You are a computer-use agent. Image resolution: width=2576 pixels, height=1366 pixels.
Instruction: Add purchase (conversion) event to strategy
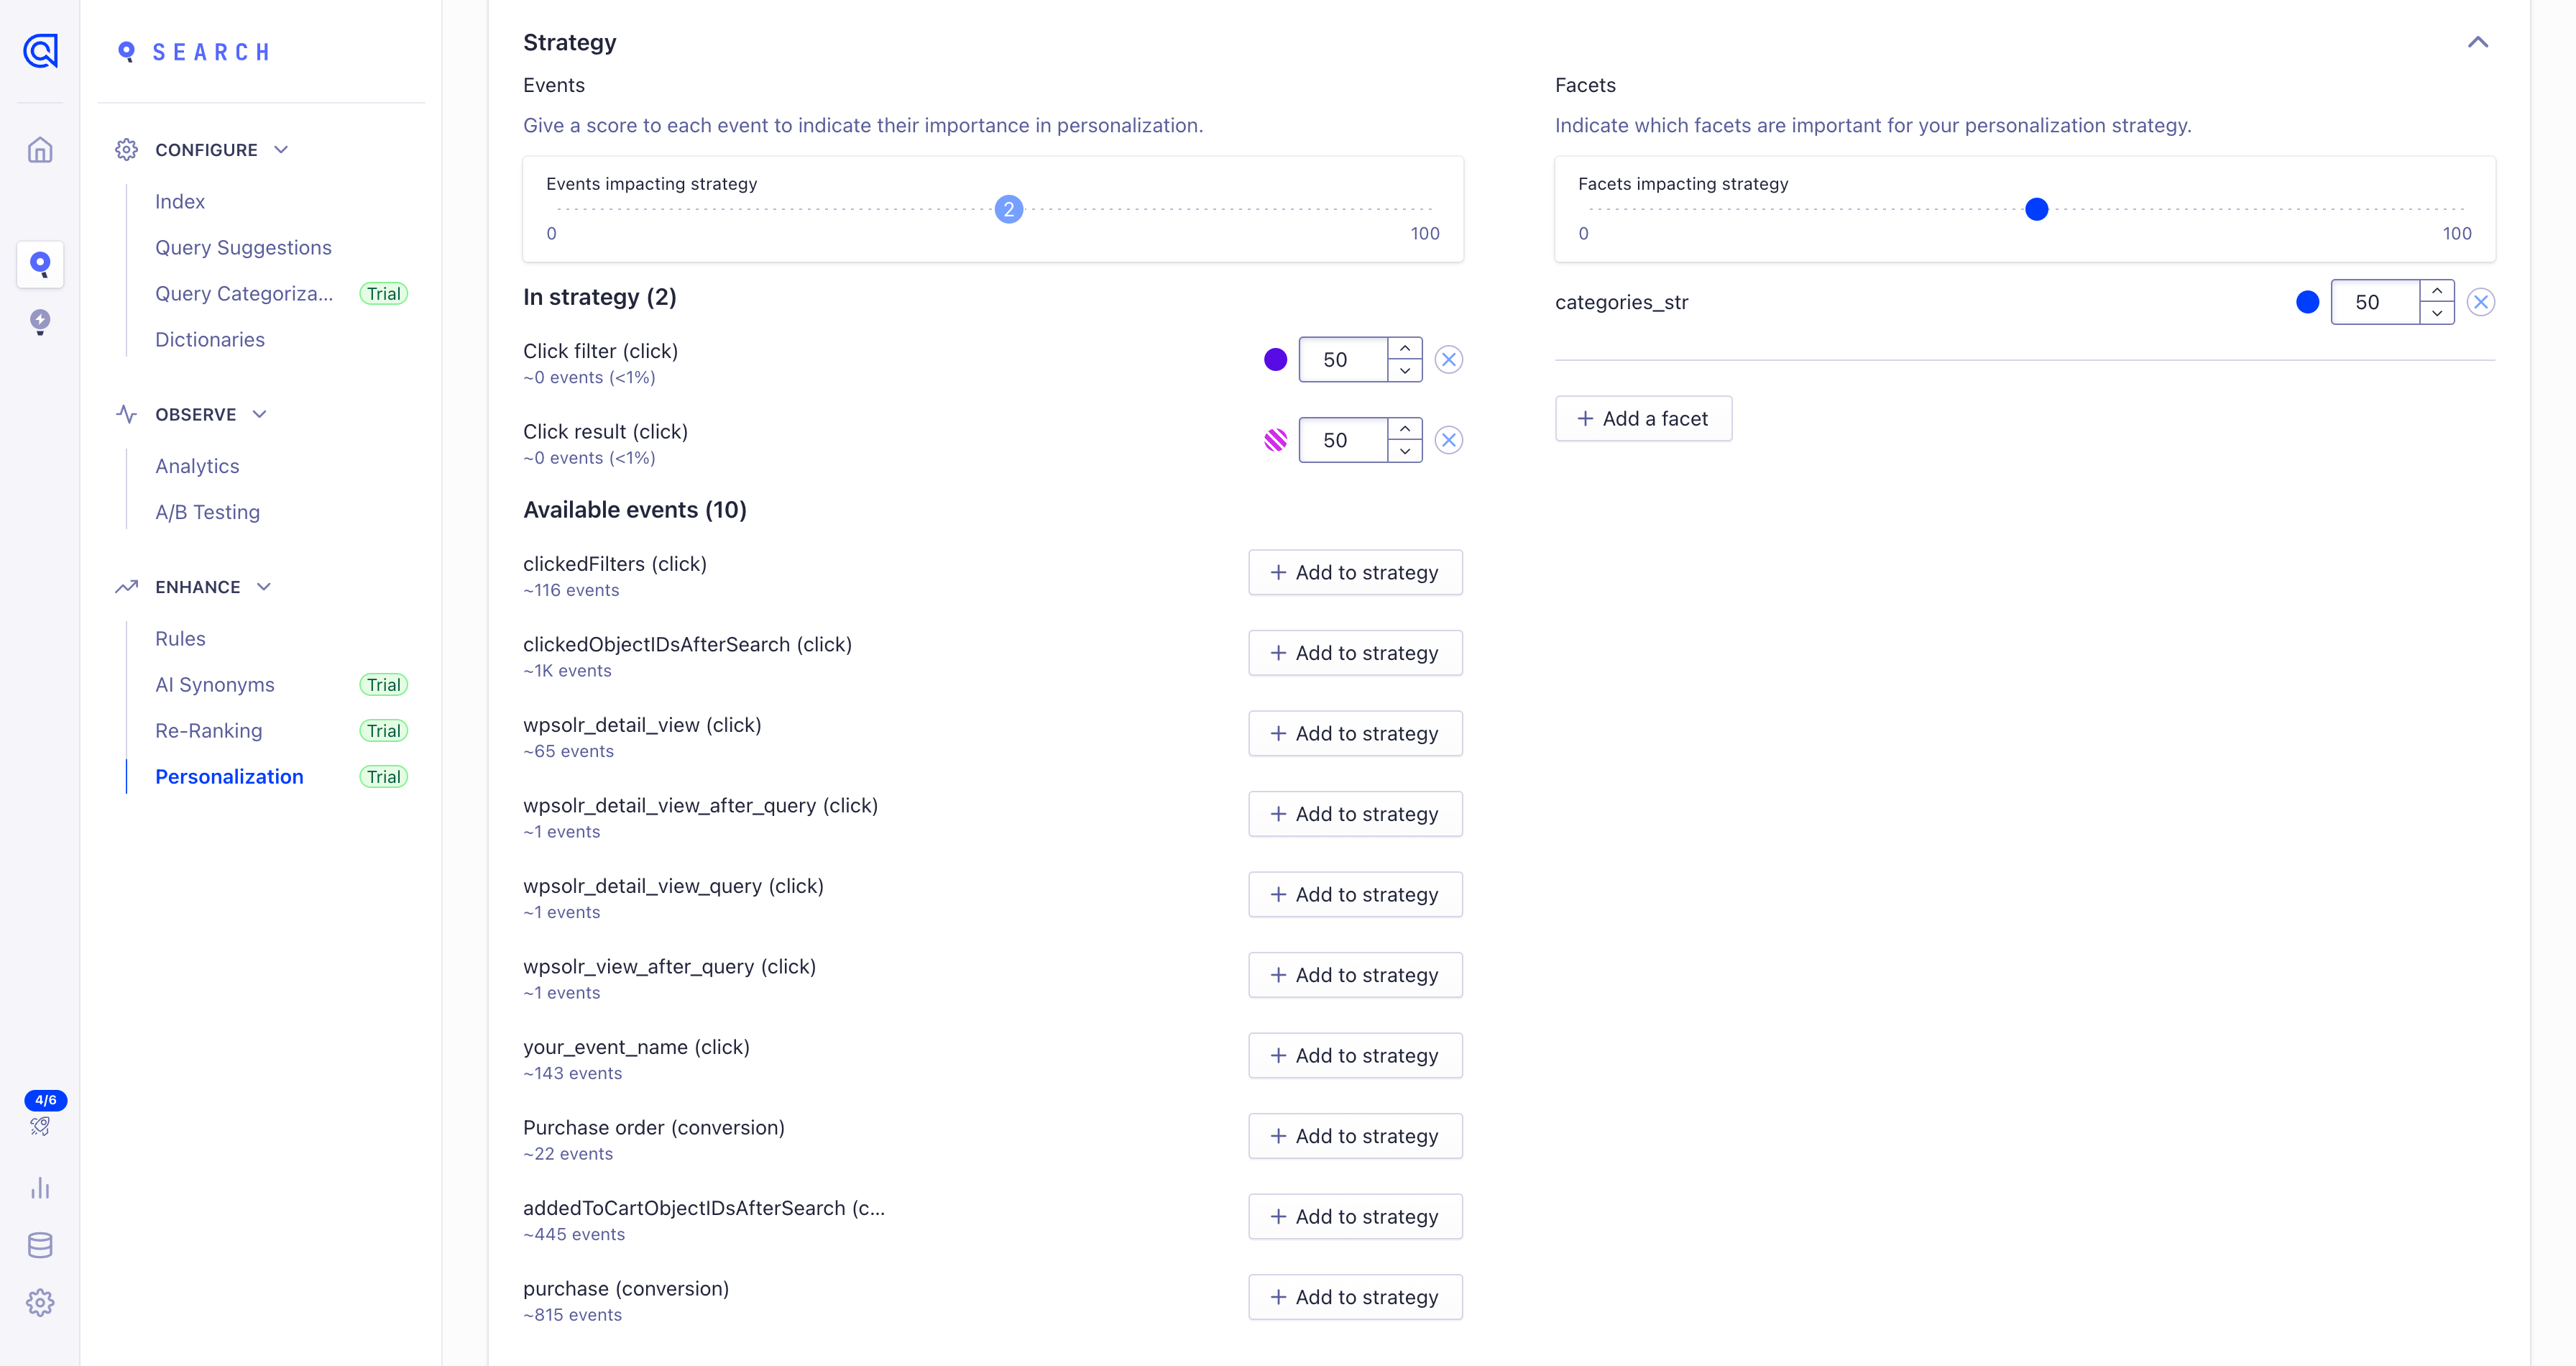click(1355, 1297)
